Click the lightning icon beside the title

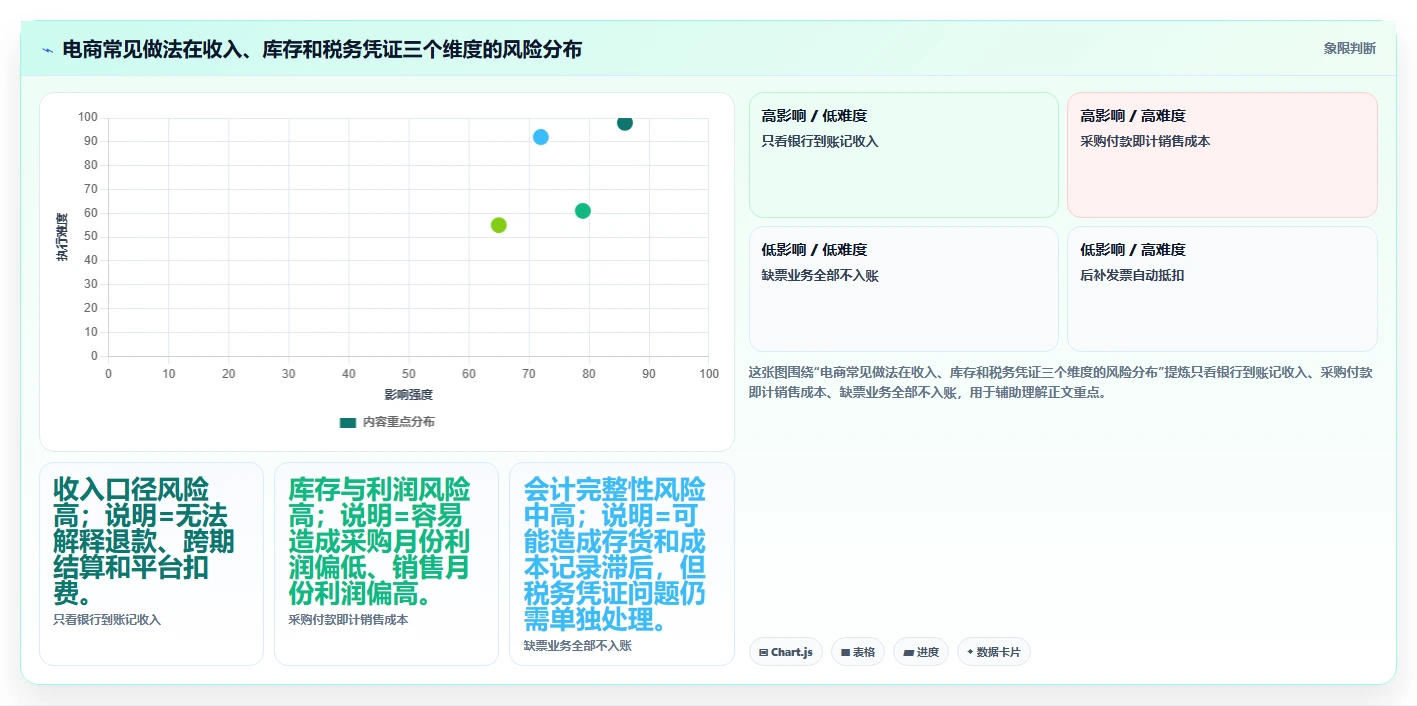point(47,50)
